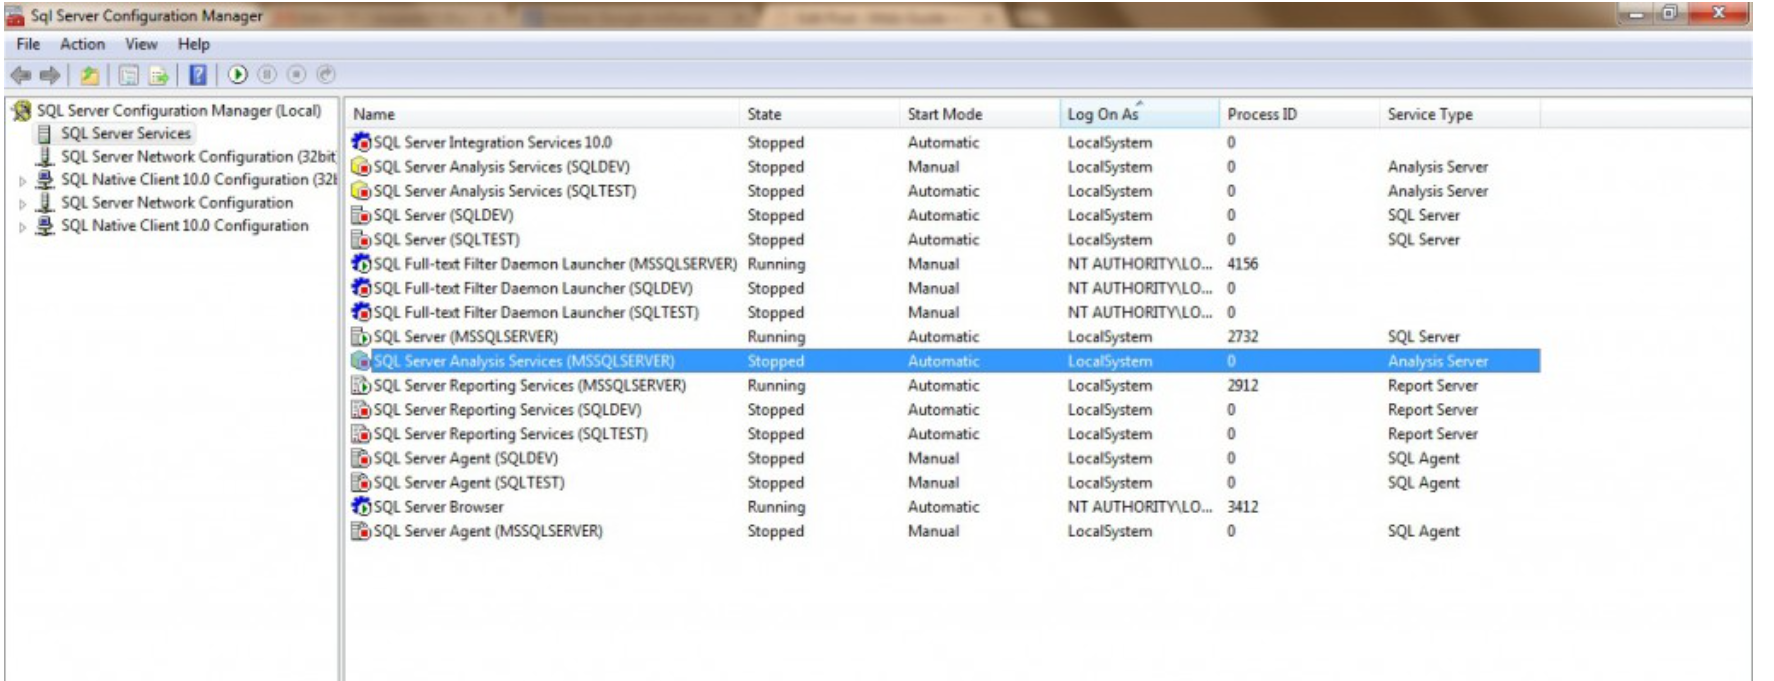
Task: Click icon of SQL Server Integration Services 10.0
Action: click(361, 143)
